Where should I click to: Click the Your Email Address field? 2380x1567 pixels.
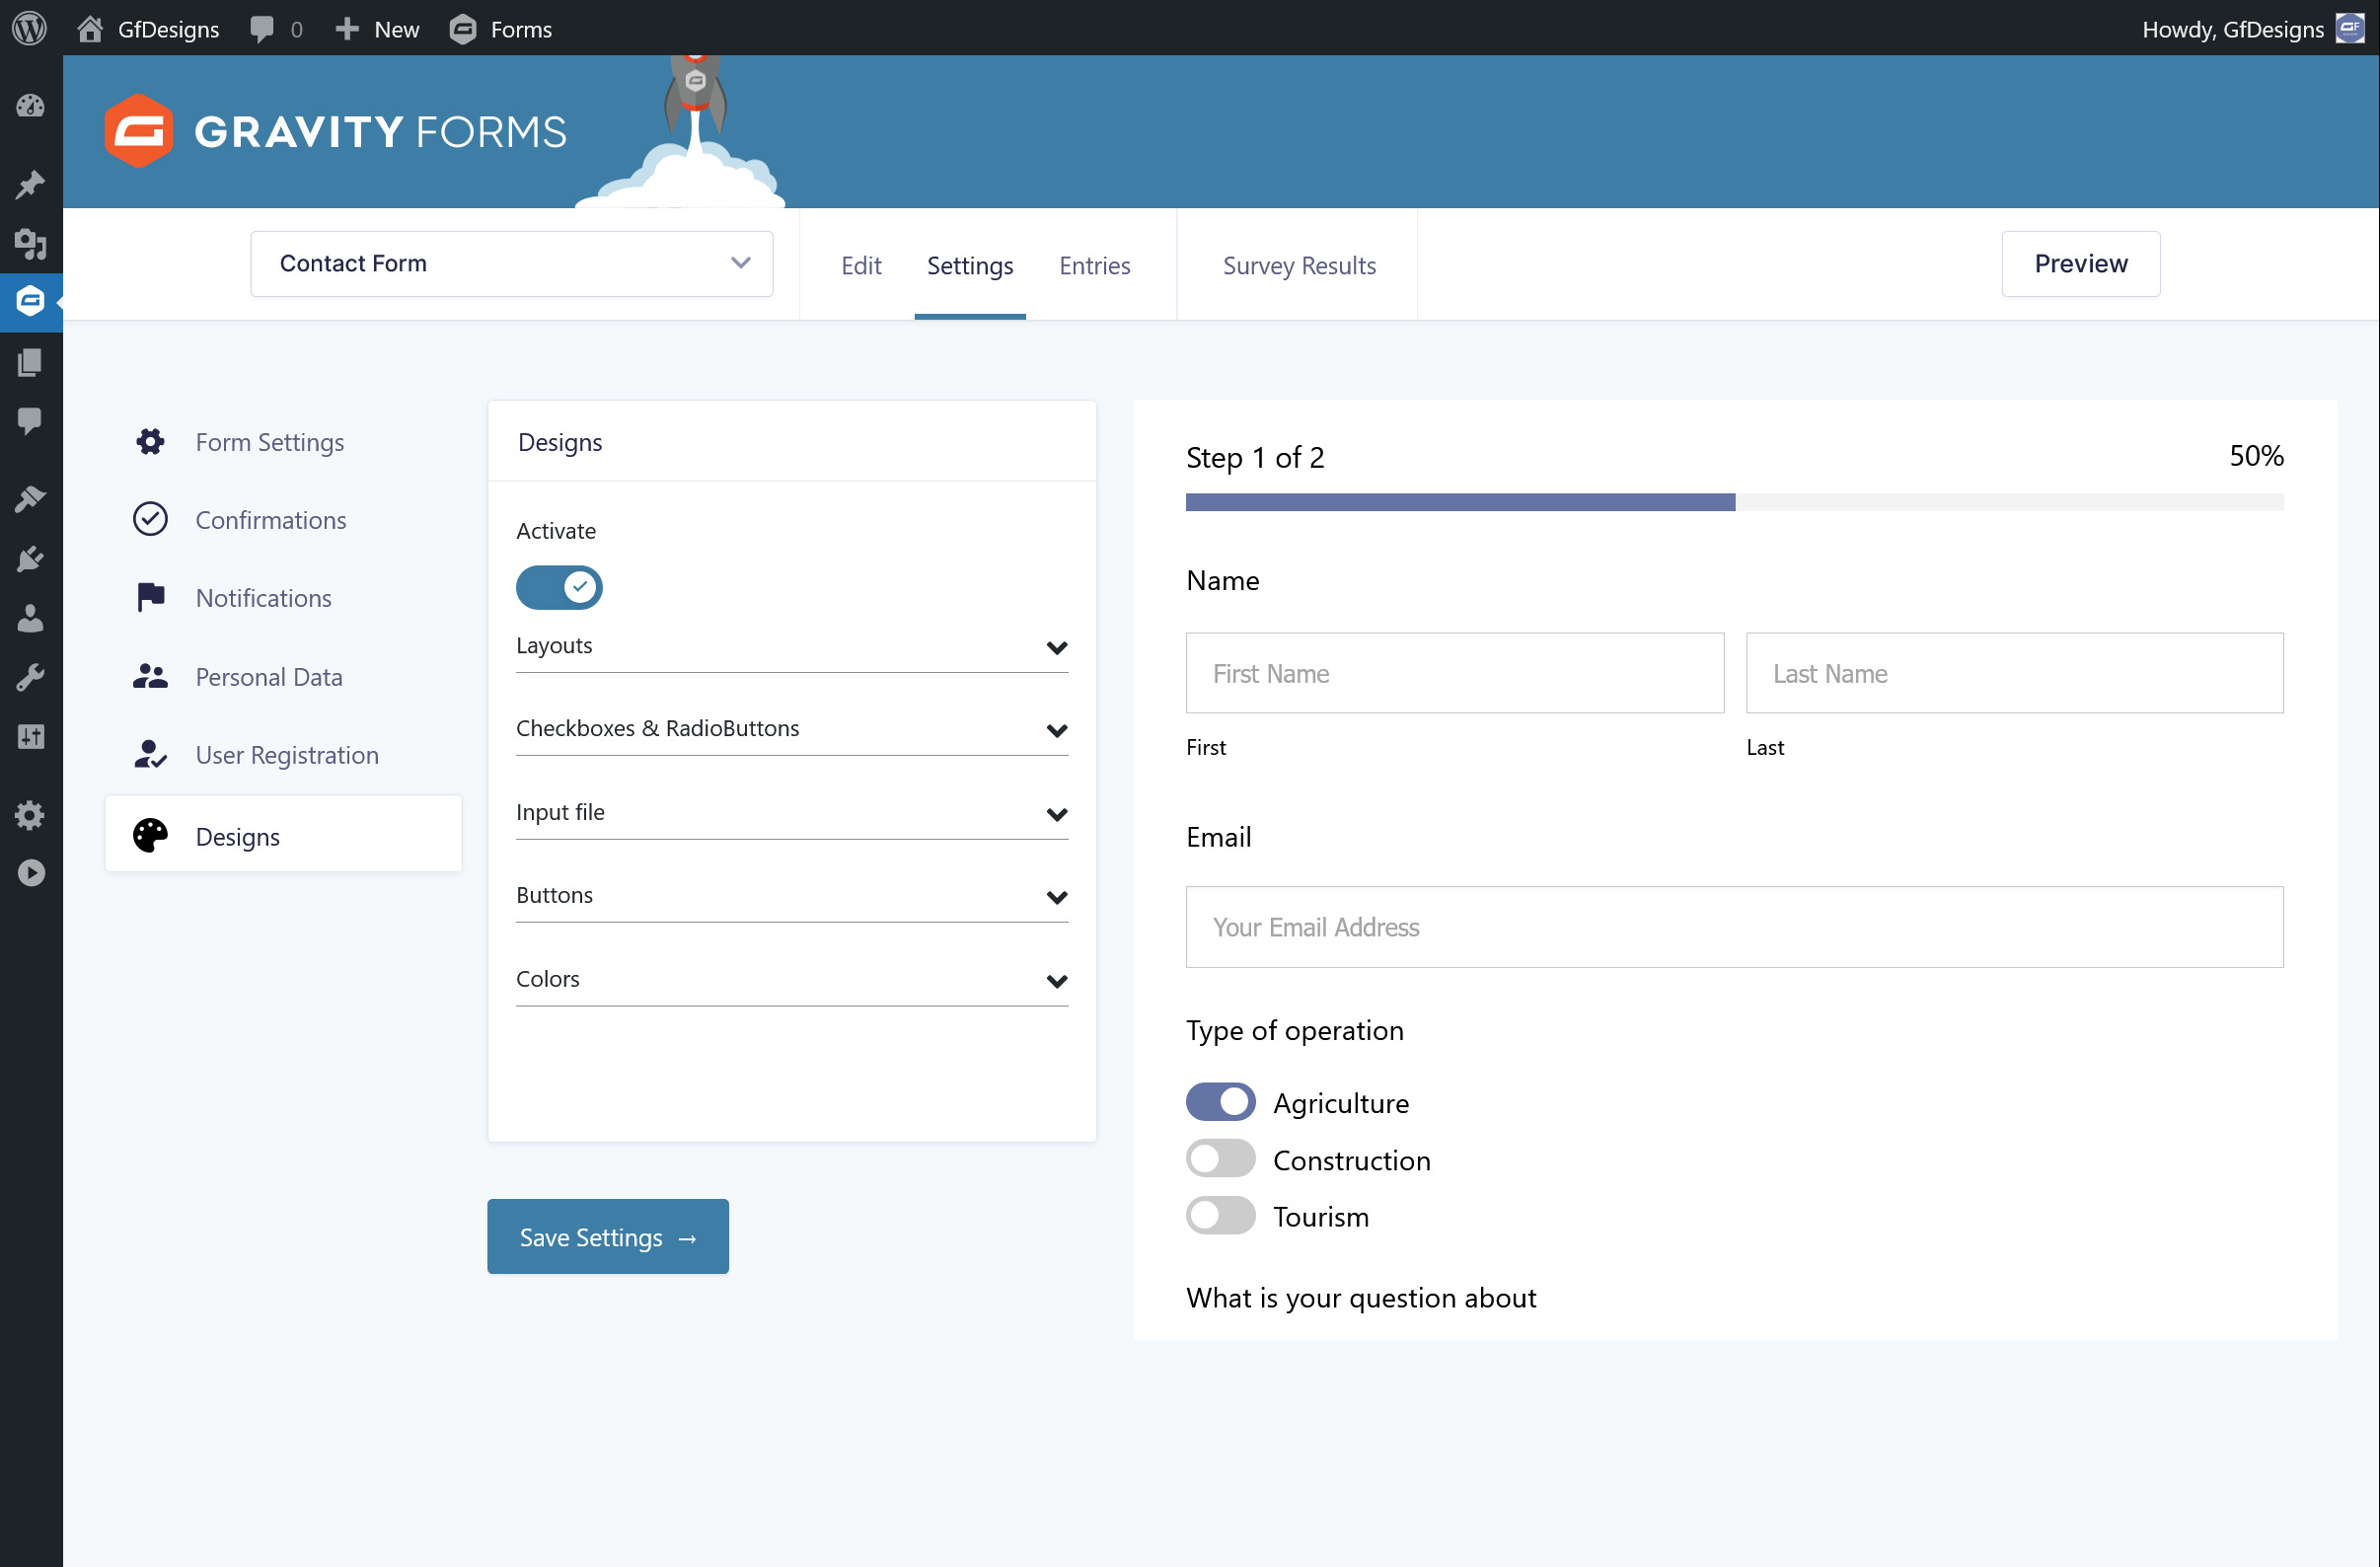(x=1735, y=927)
